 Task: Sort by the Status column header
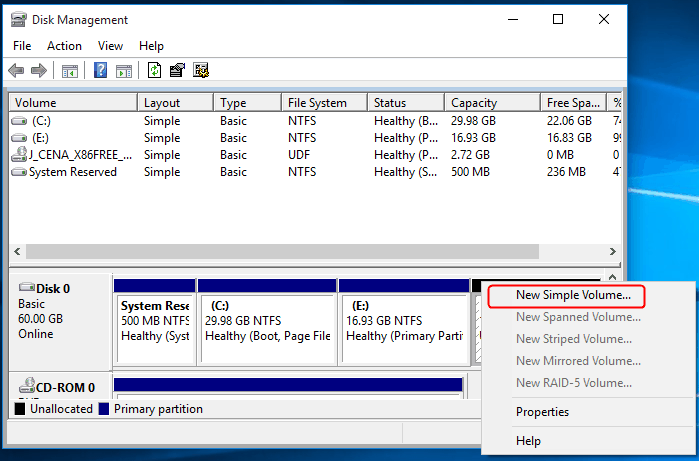click(x=406, y=103)
